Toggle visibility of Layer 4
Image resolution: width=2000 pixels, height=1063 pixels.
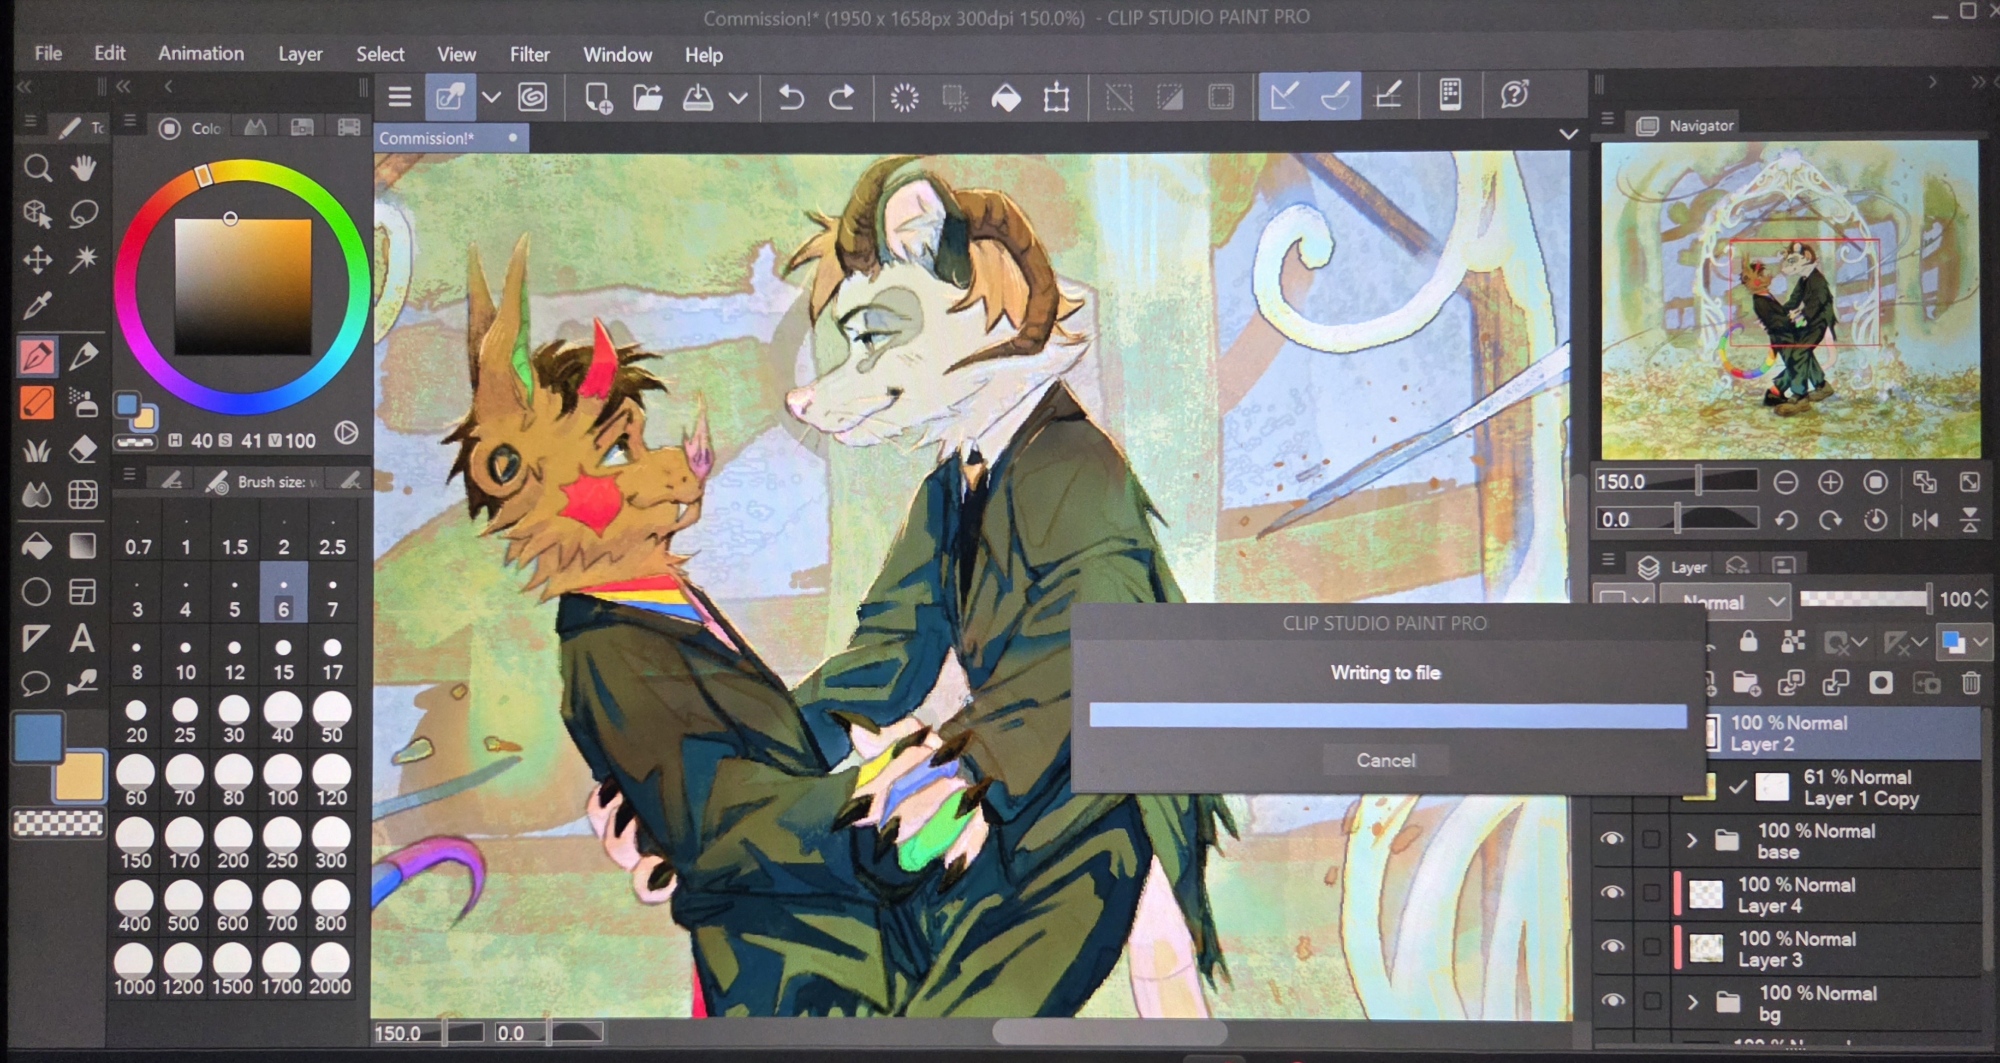[1612, 893]
